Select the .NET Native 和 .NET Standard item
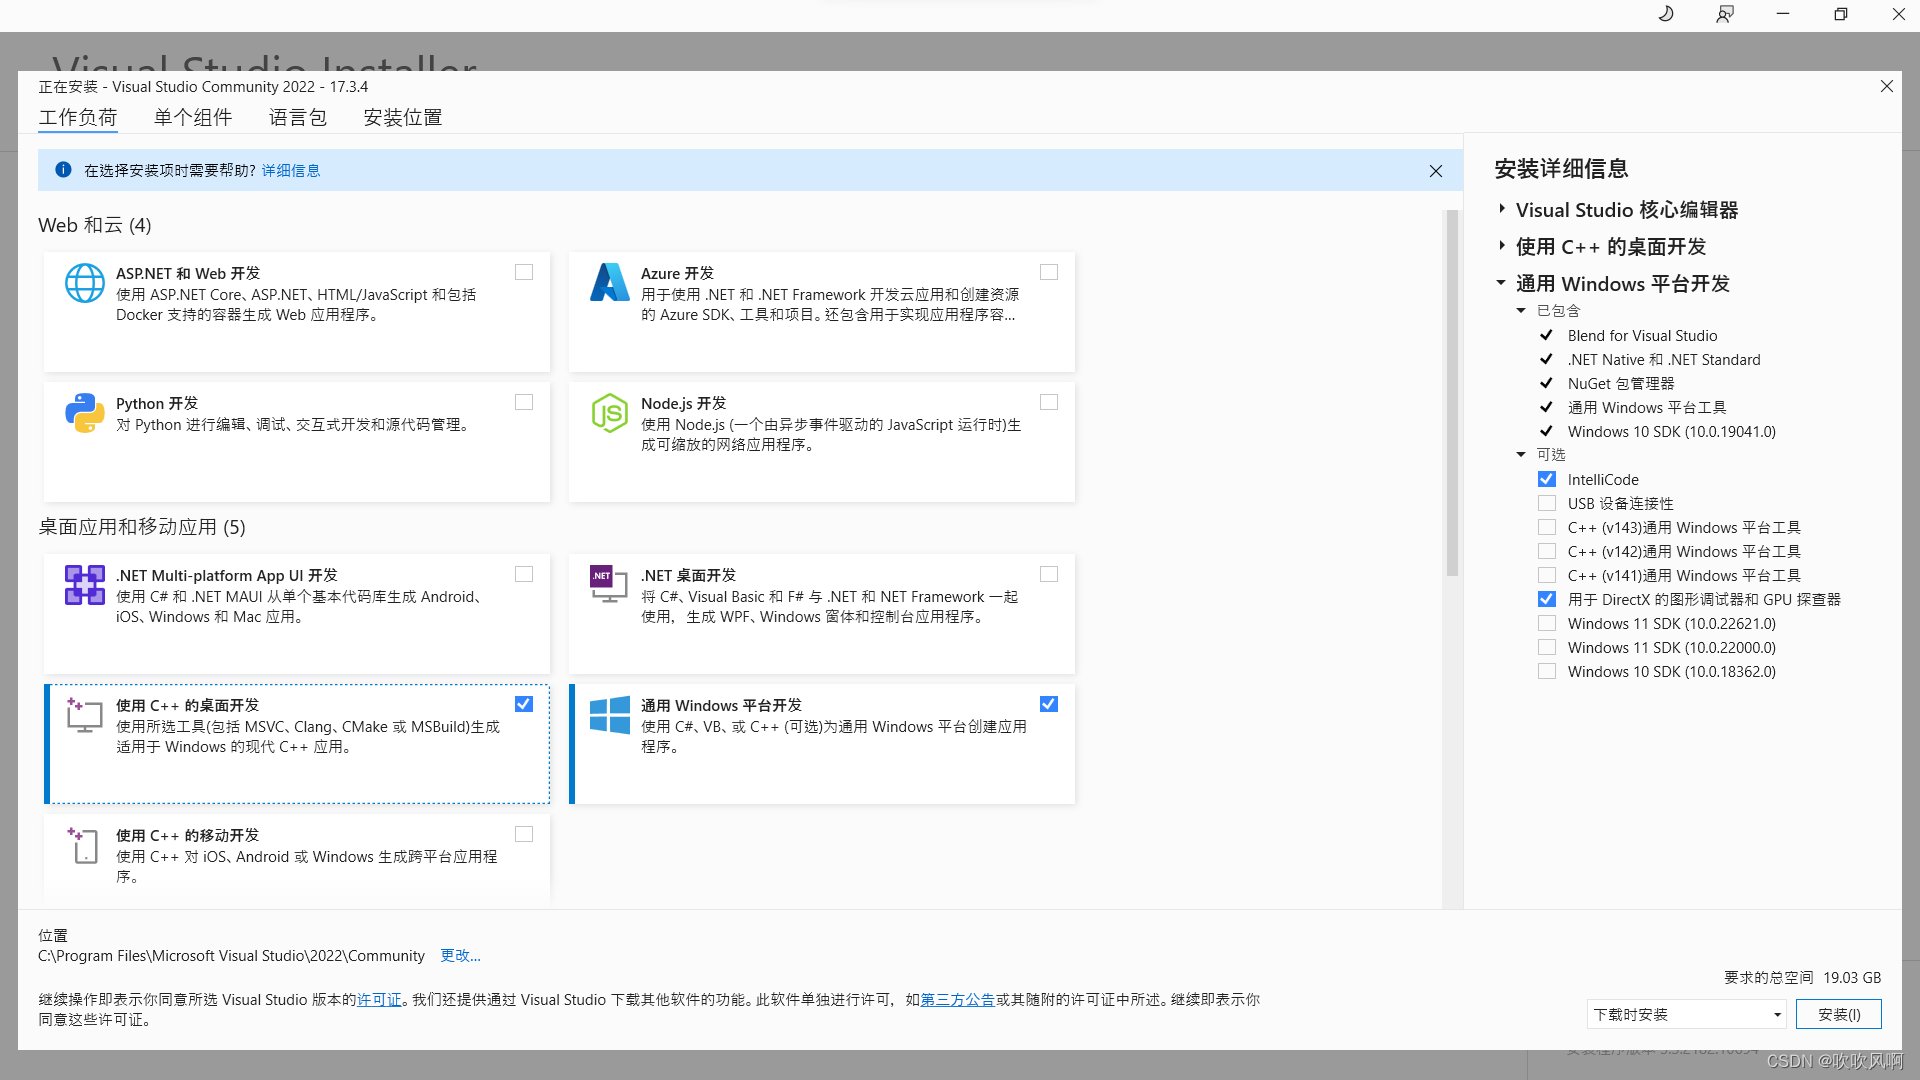The image size is (1920, 1080). (1664, 360)
